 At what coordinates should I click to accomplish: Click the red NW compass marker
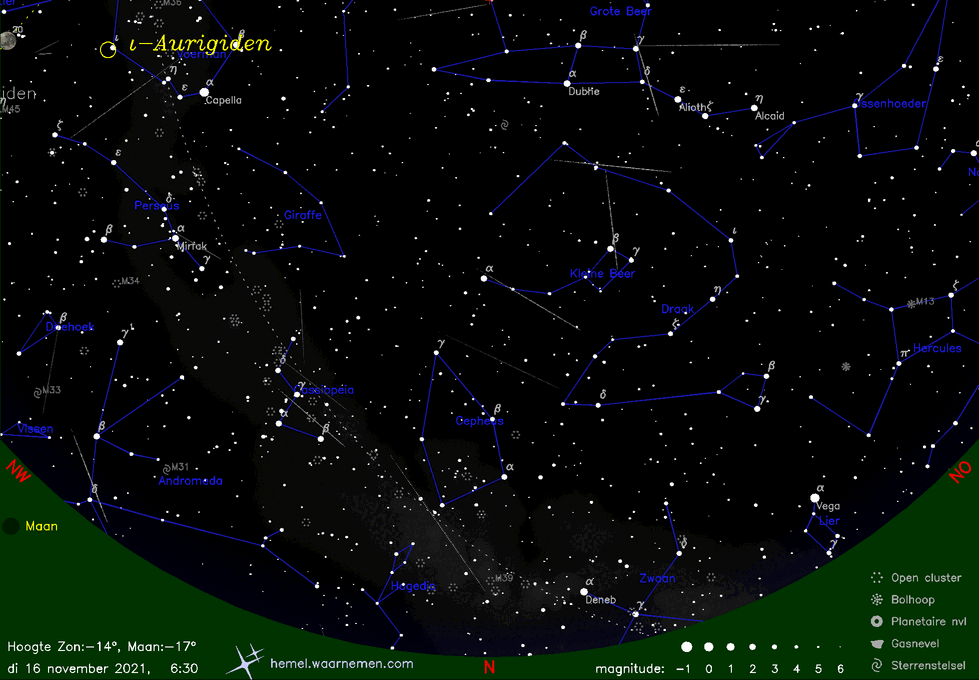[18, 470]
